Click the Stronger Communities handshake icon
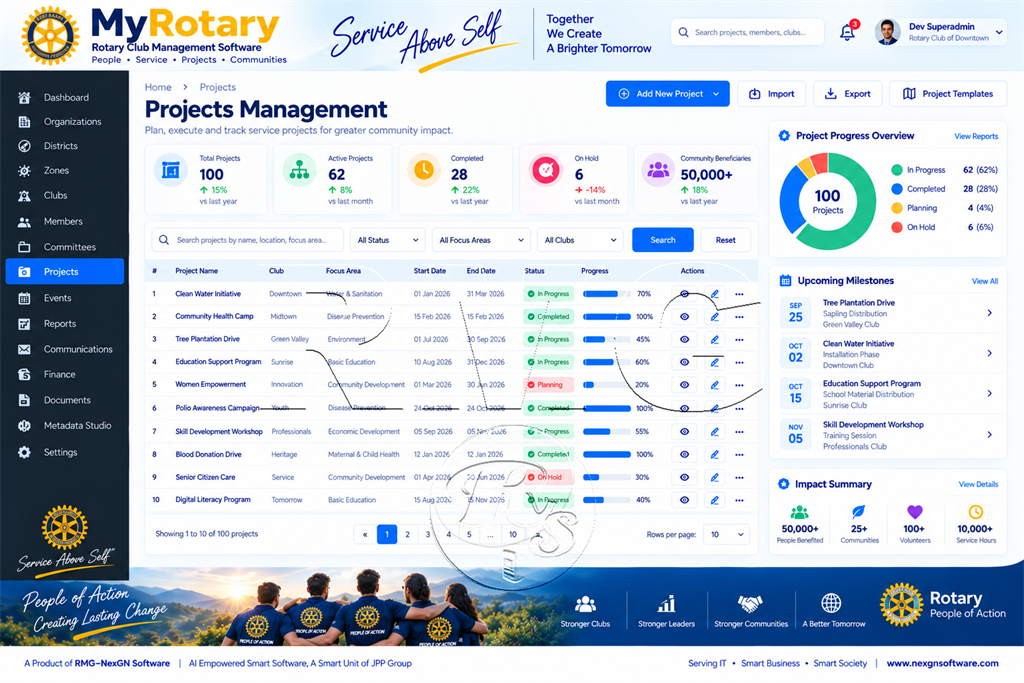Viewport: 1024px width, 683px height. click(750, 603)
